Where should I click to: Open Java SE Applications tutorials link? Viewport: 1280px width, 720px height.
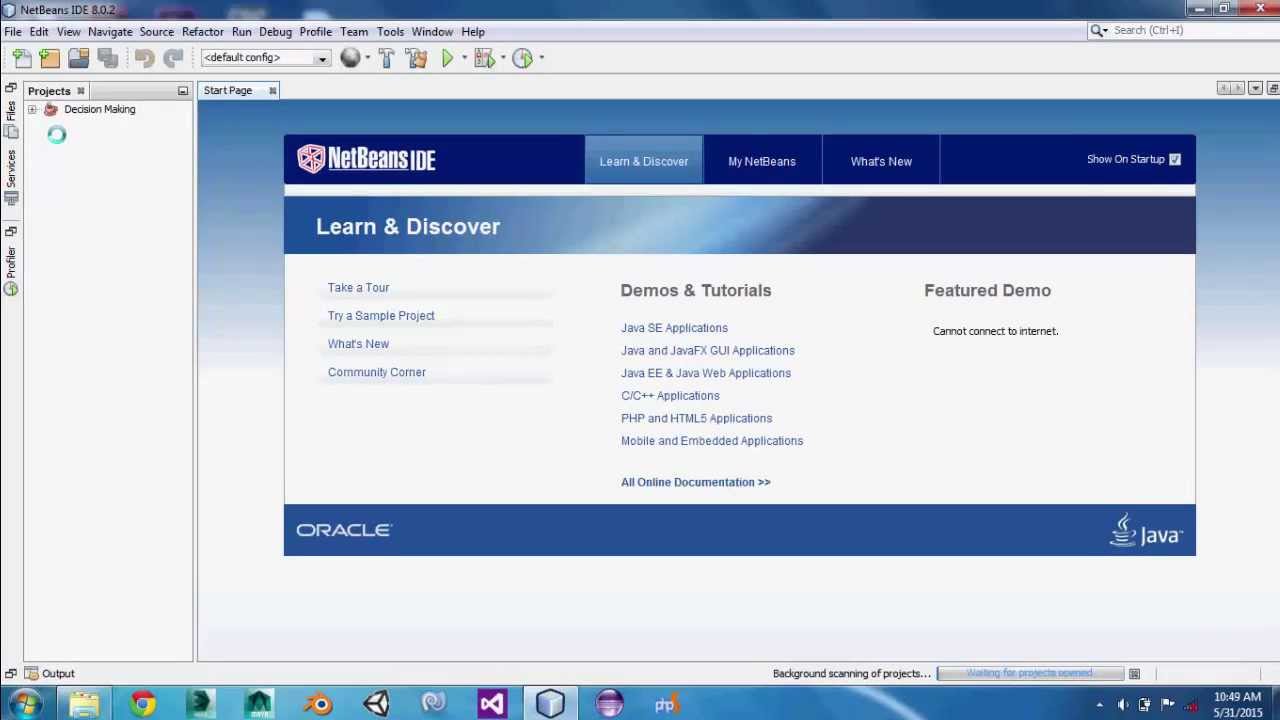pyautogui.click(x=674, y=328)
